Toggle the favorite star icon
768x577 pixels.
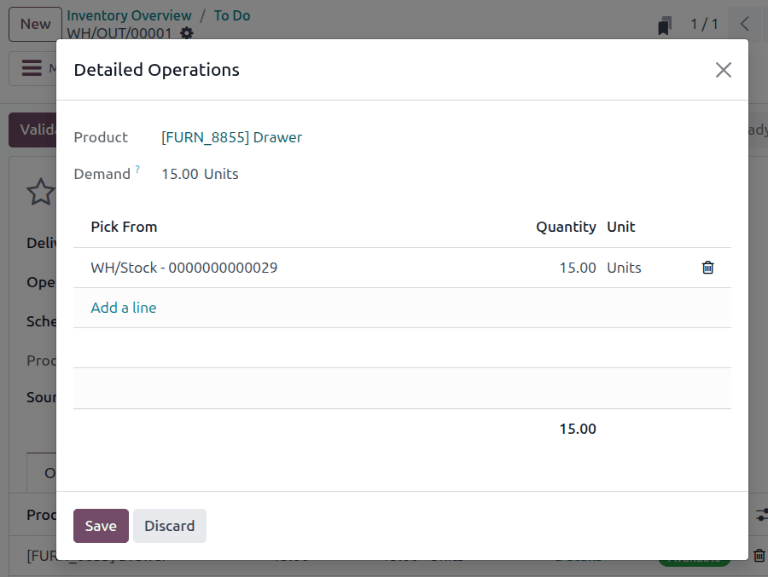coord(40,192)
